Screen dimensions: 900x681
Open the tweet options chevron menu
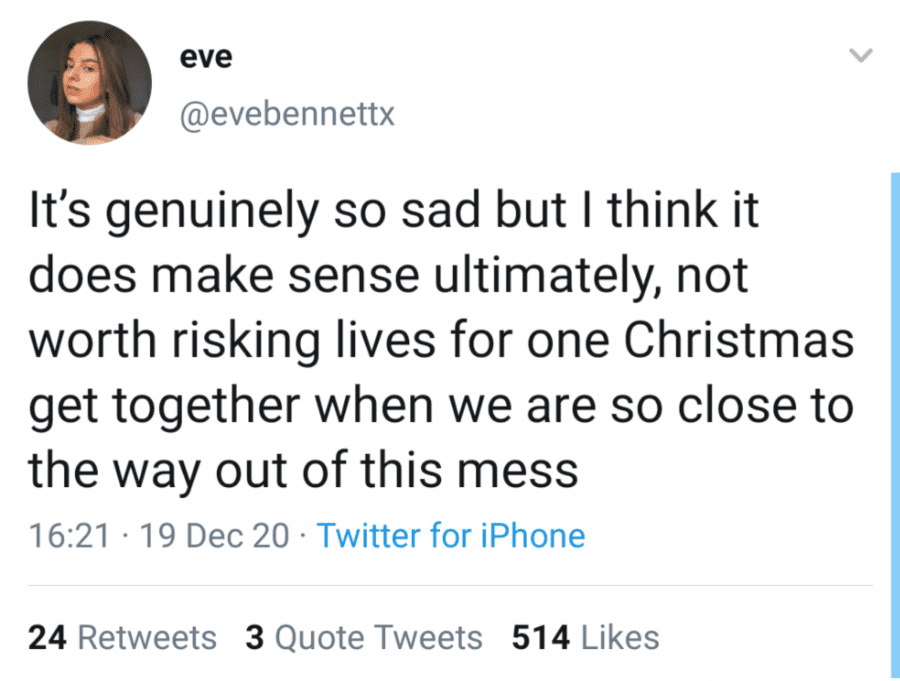point(860,56)
